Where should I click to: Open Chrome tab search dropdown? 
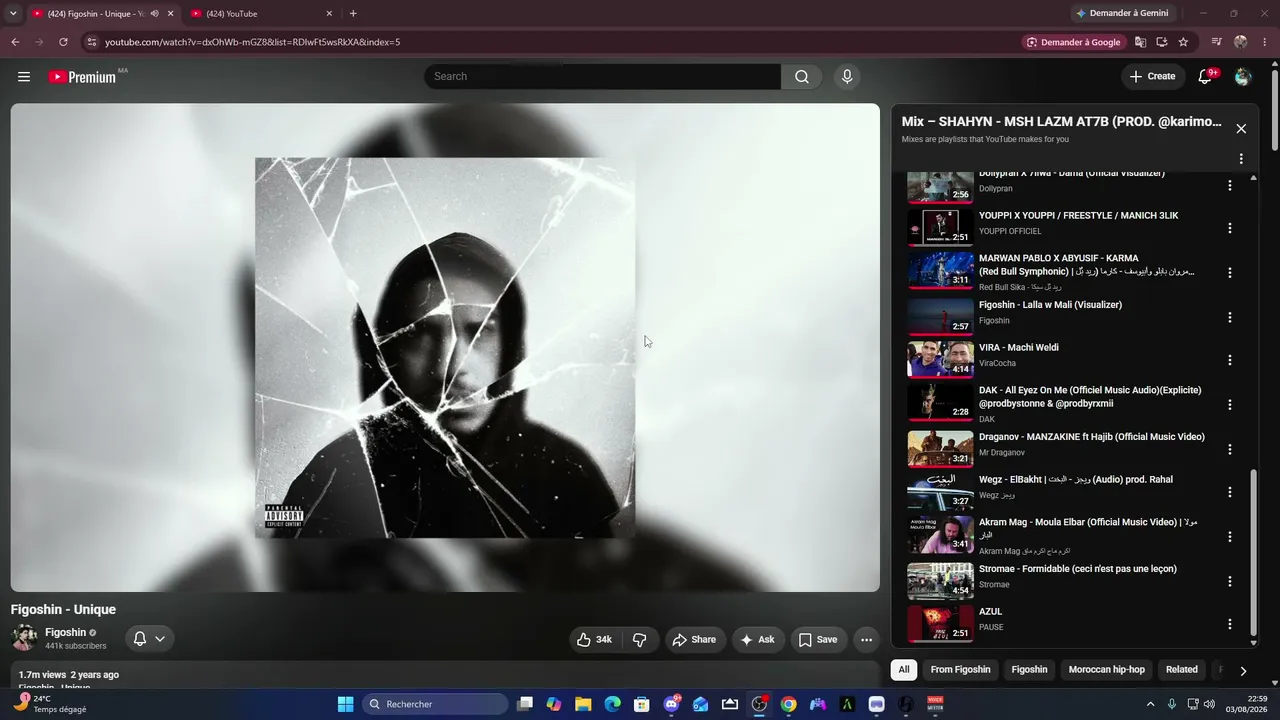click(x=13, y=14)
